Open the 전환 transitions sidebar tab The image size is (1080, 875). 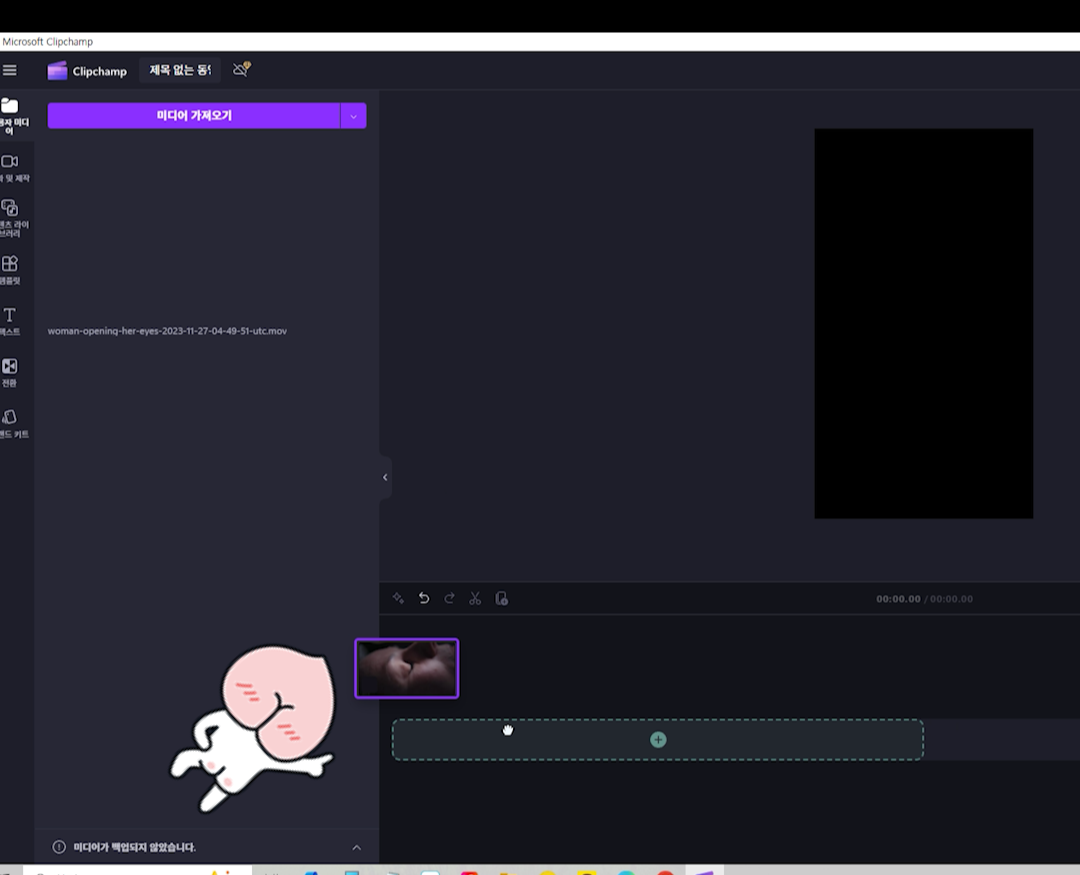[x=10, y=373]
